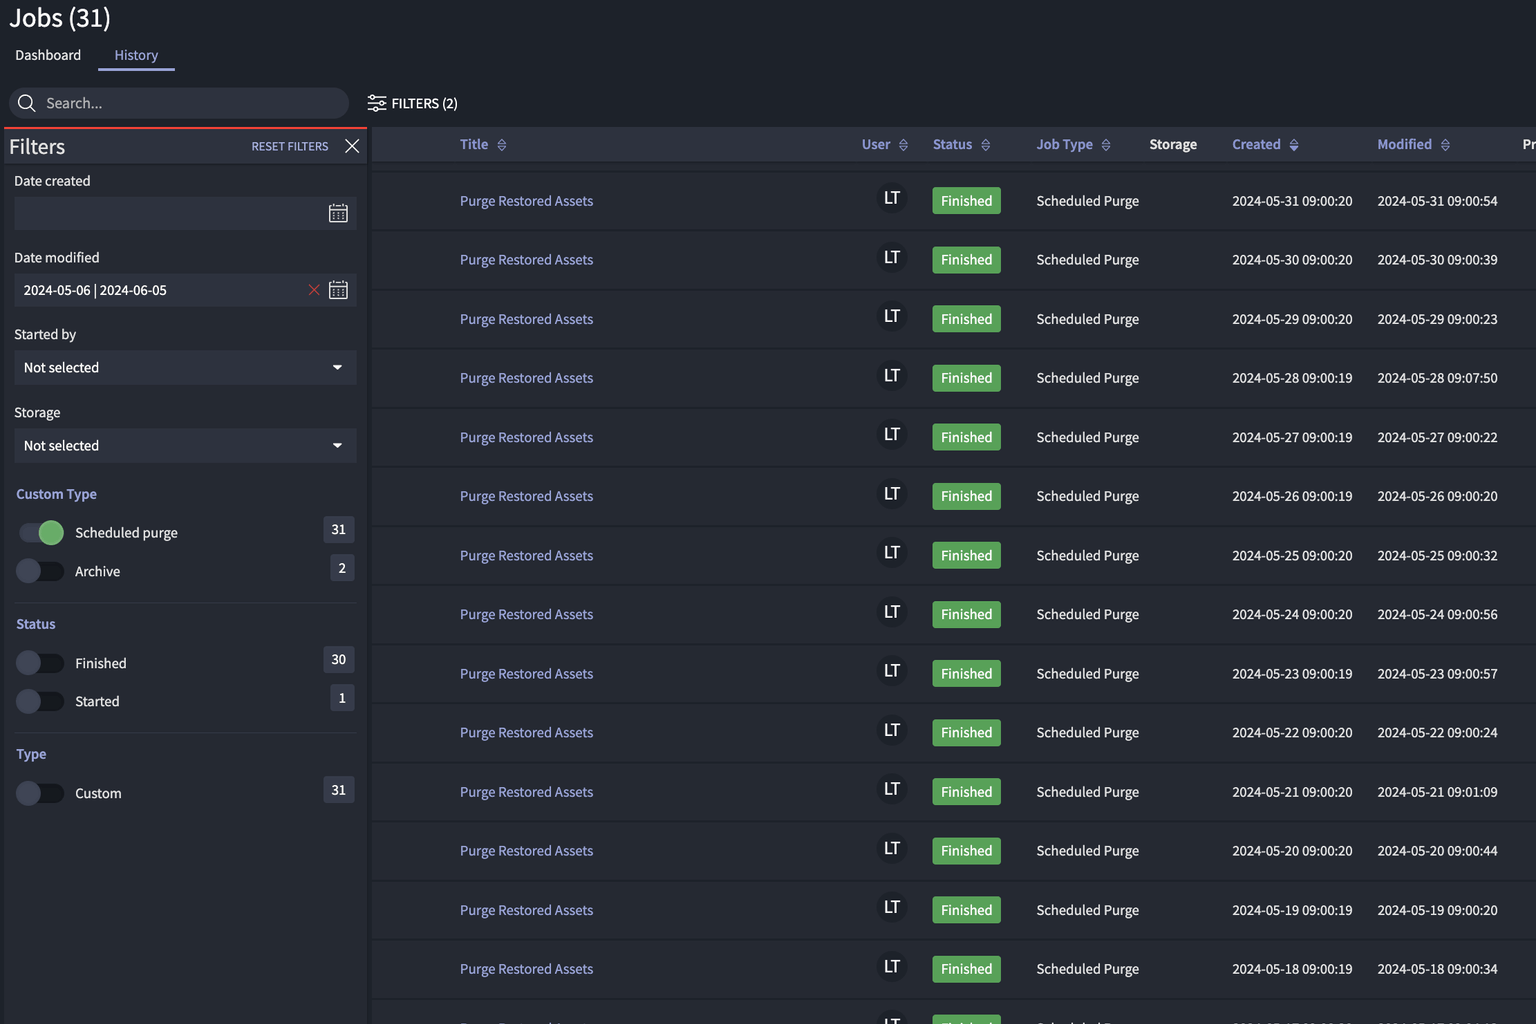Click LT user avatar in 2024-05-20 row
The height and width of the screenshot is (1024, 1536).
[892, 849]
